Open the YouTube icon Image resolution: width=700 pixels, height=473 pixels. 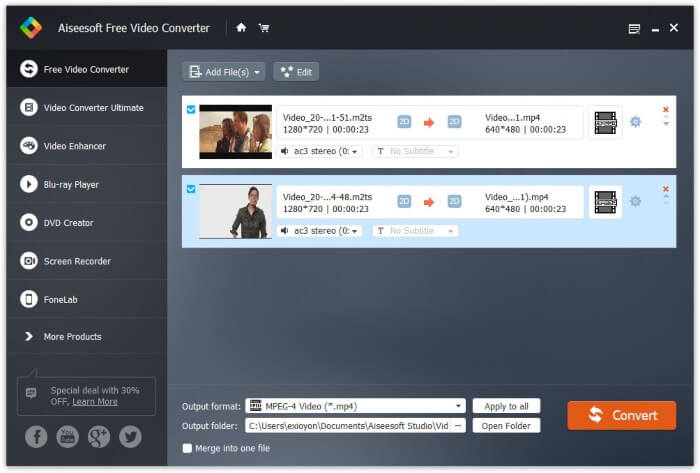pyautogui.click(x=67, y=437)
